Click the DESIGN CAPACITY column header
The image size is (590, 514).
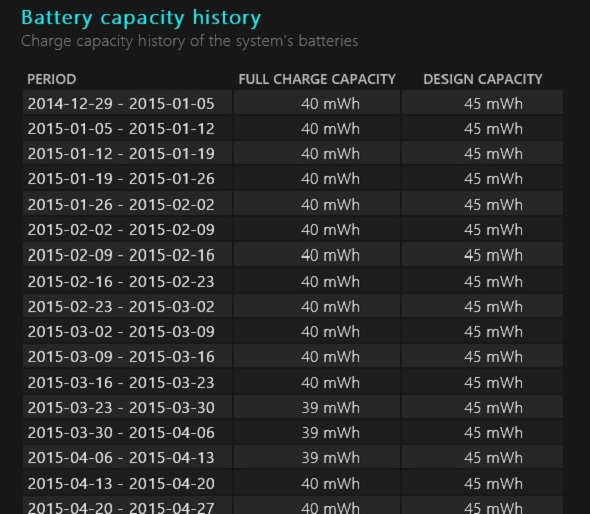coord(483,79)
